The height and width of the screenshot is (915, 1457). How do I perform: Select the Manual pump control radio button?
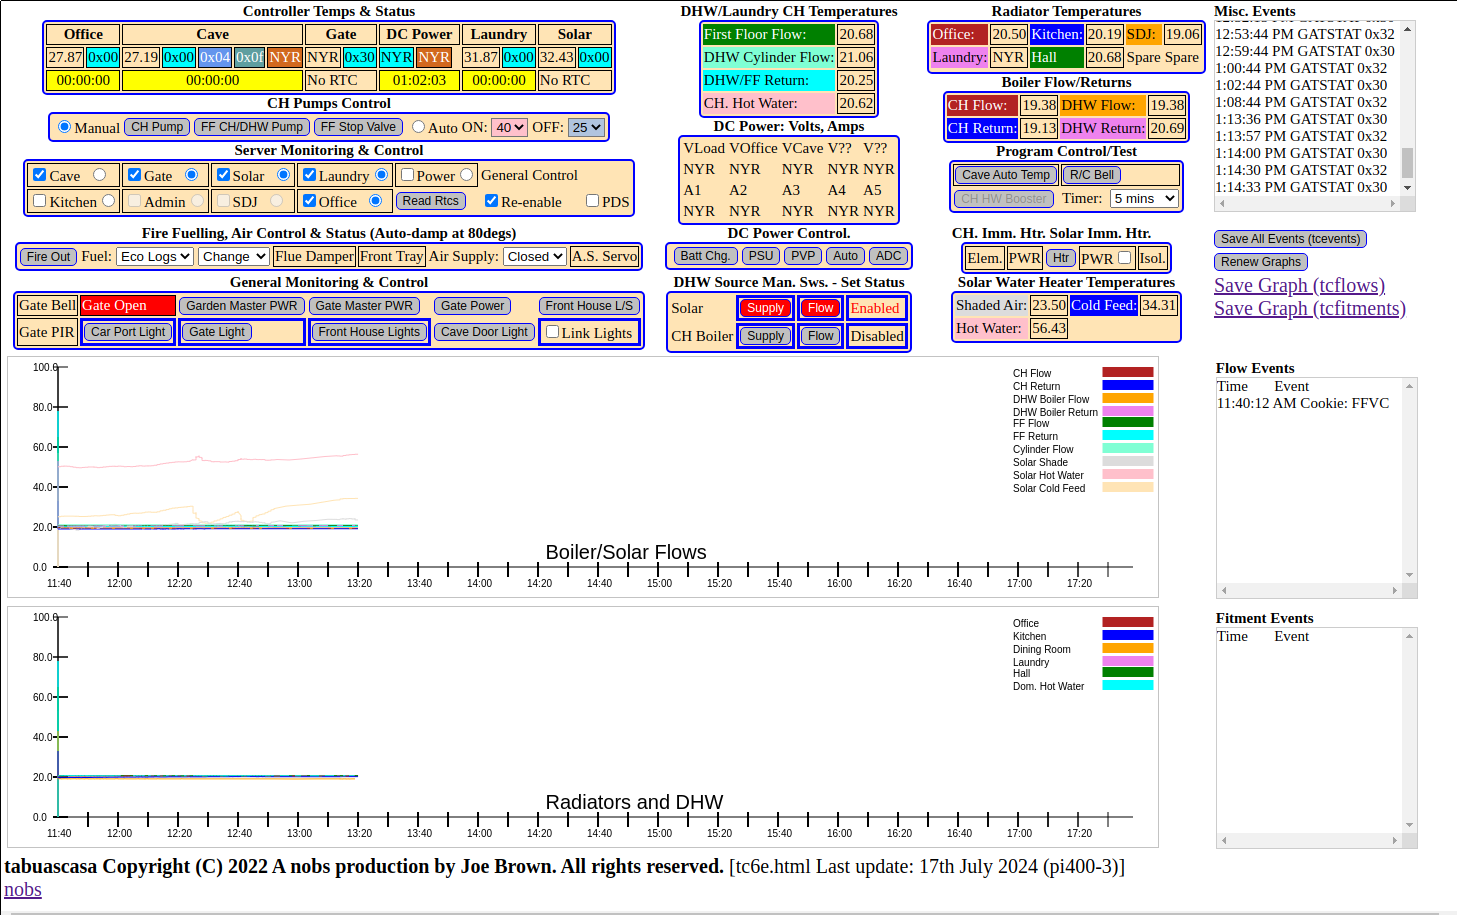tap(65, 127)
